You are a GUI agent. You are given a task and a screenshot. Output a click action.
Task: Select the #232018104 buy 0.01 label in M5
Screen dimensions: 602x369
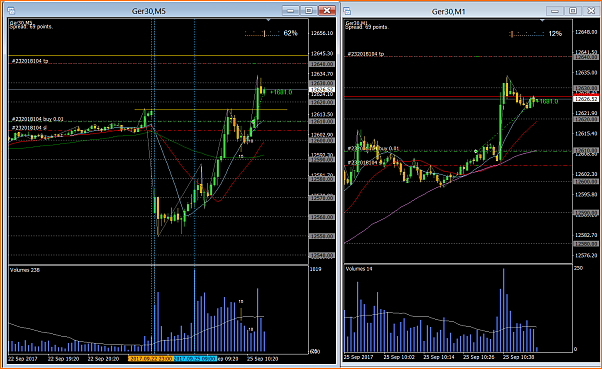click(38, 119)
